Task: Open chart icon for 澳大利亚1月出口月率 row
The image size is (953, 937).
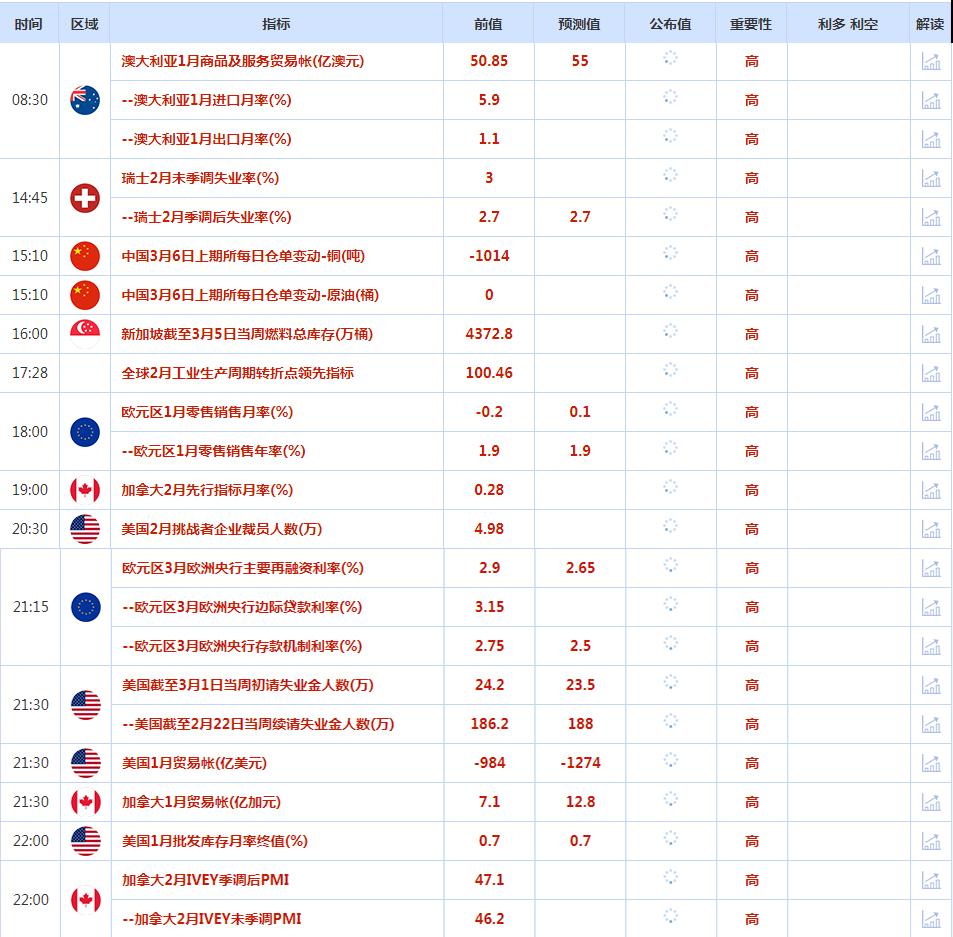Action: coord(931,139)
